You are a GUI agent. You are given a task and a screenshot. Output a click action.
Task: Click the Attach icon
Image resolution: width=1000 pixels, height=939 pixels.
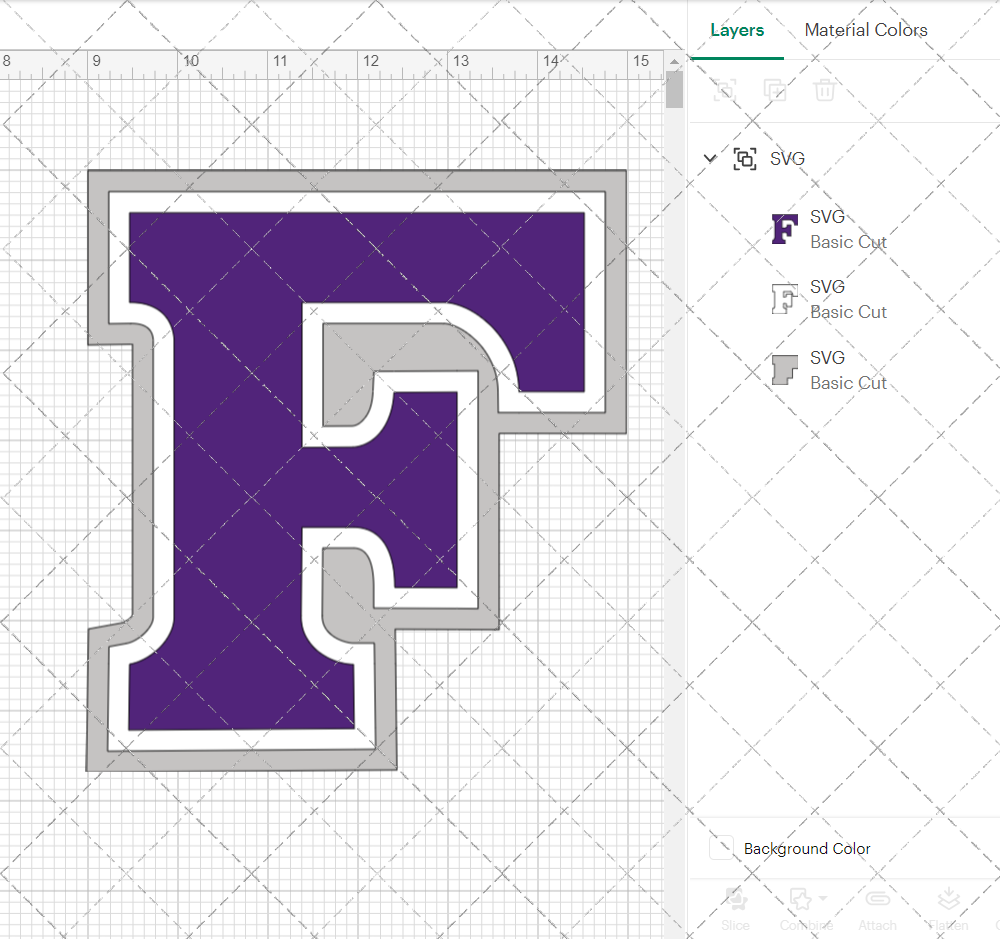pos(878,898)
